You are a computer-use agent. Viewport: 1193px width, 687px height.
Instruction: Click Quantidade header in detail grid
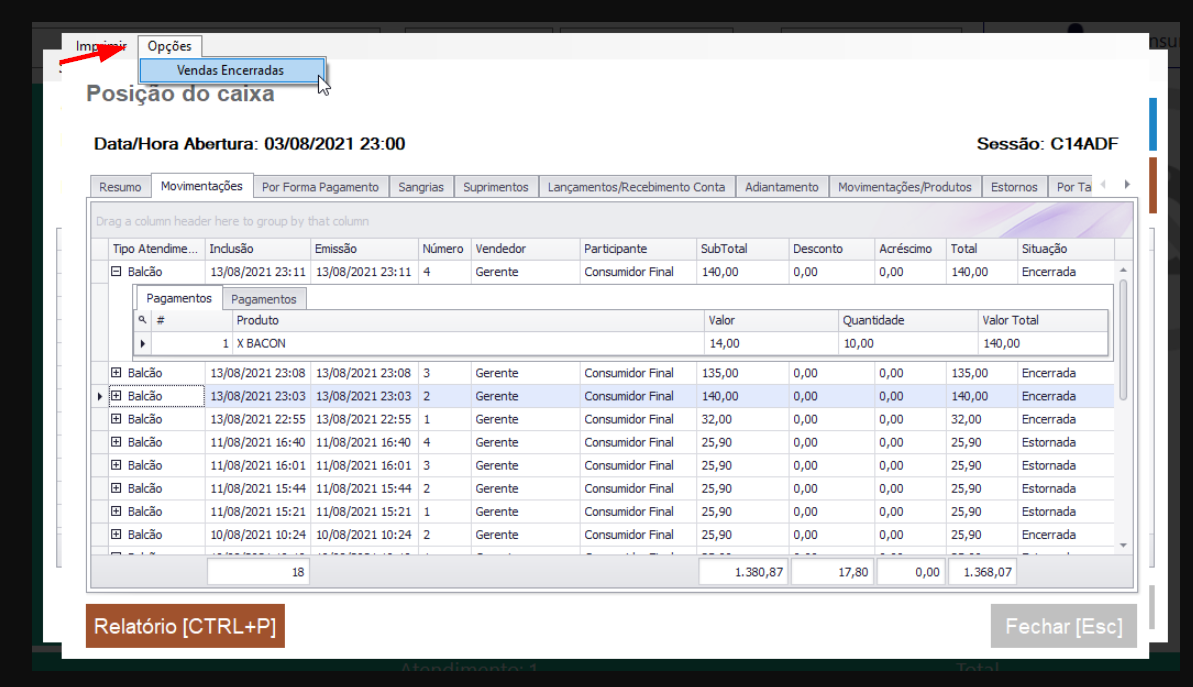tap(906, 320)
